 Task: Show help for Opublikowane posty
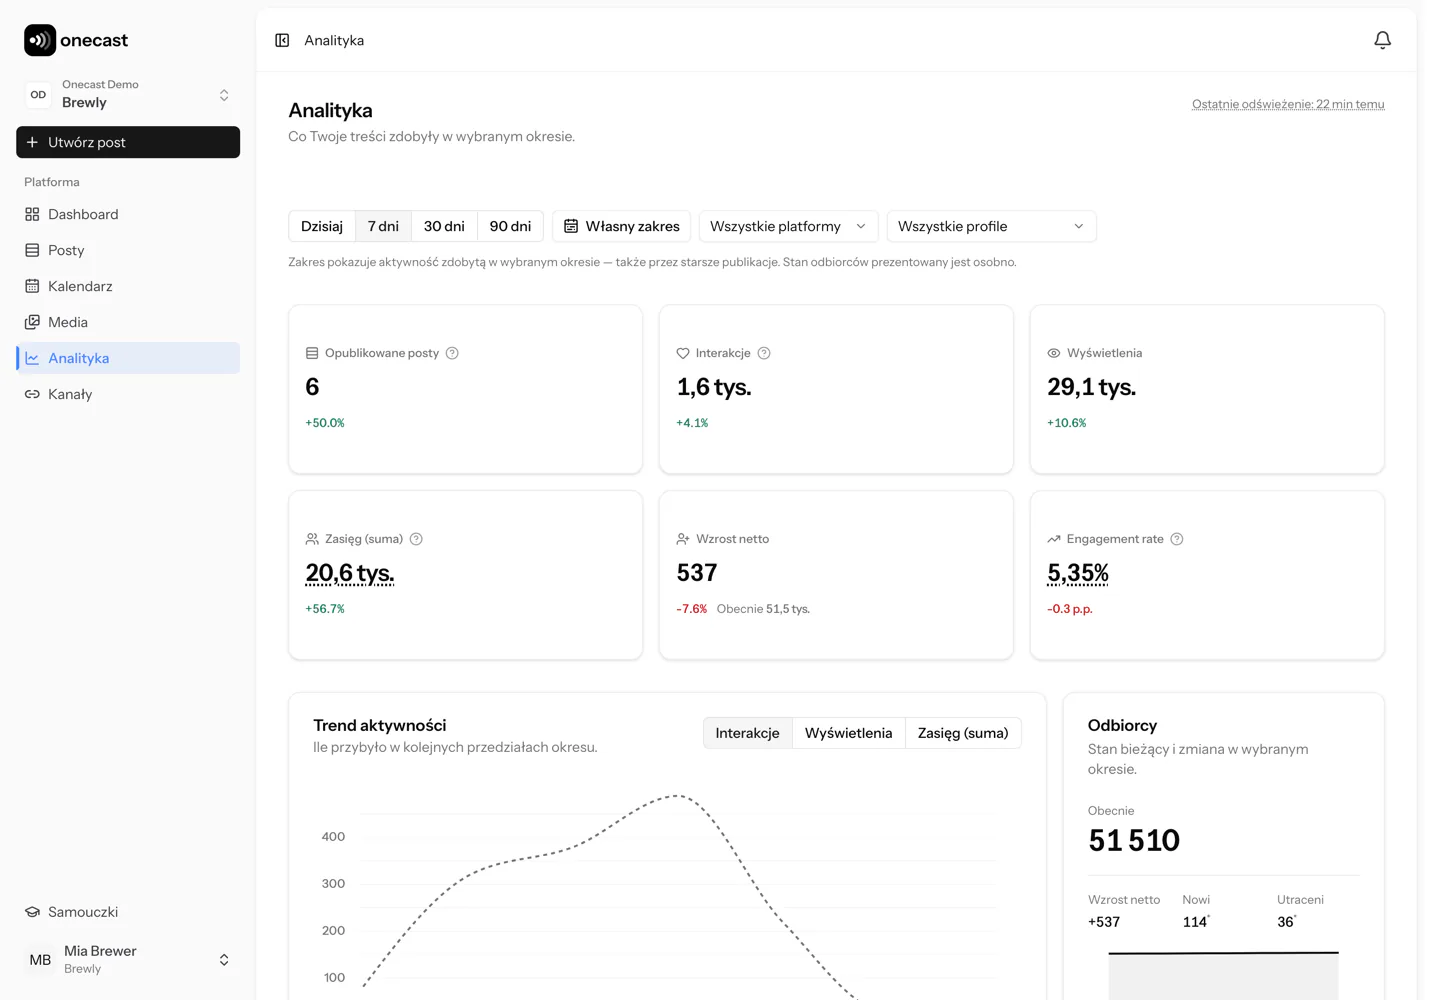point(452,353)
